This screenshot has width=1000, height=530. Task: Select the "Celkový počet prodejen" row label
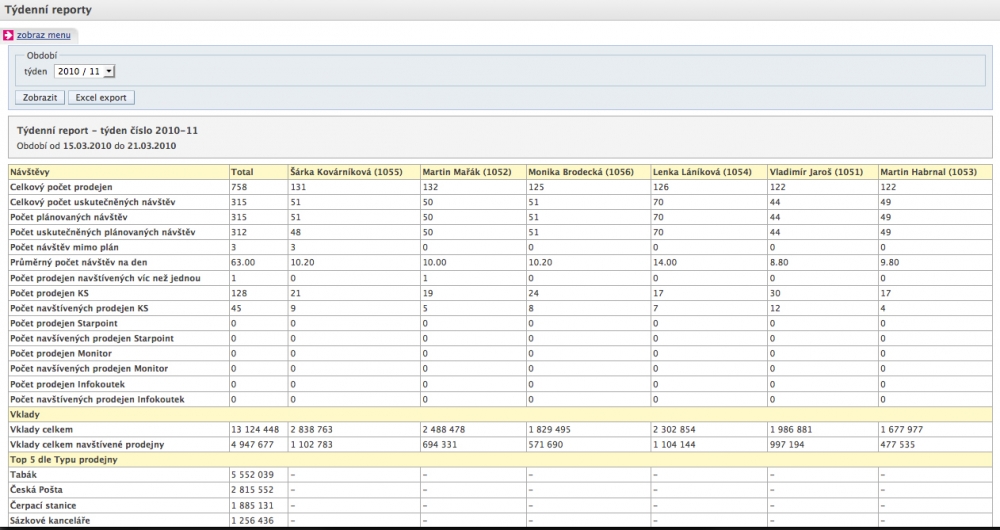pyautogui.click(x=61, y=187)
